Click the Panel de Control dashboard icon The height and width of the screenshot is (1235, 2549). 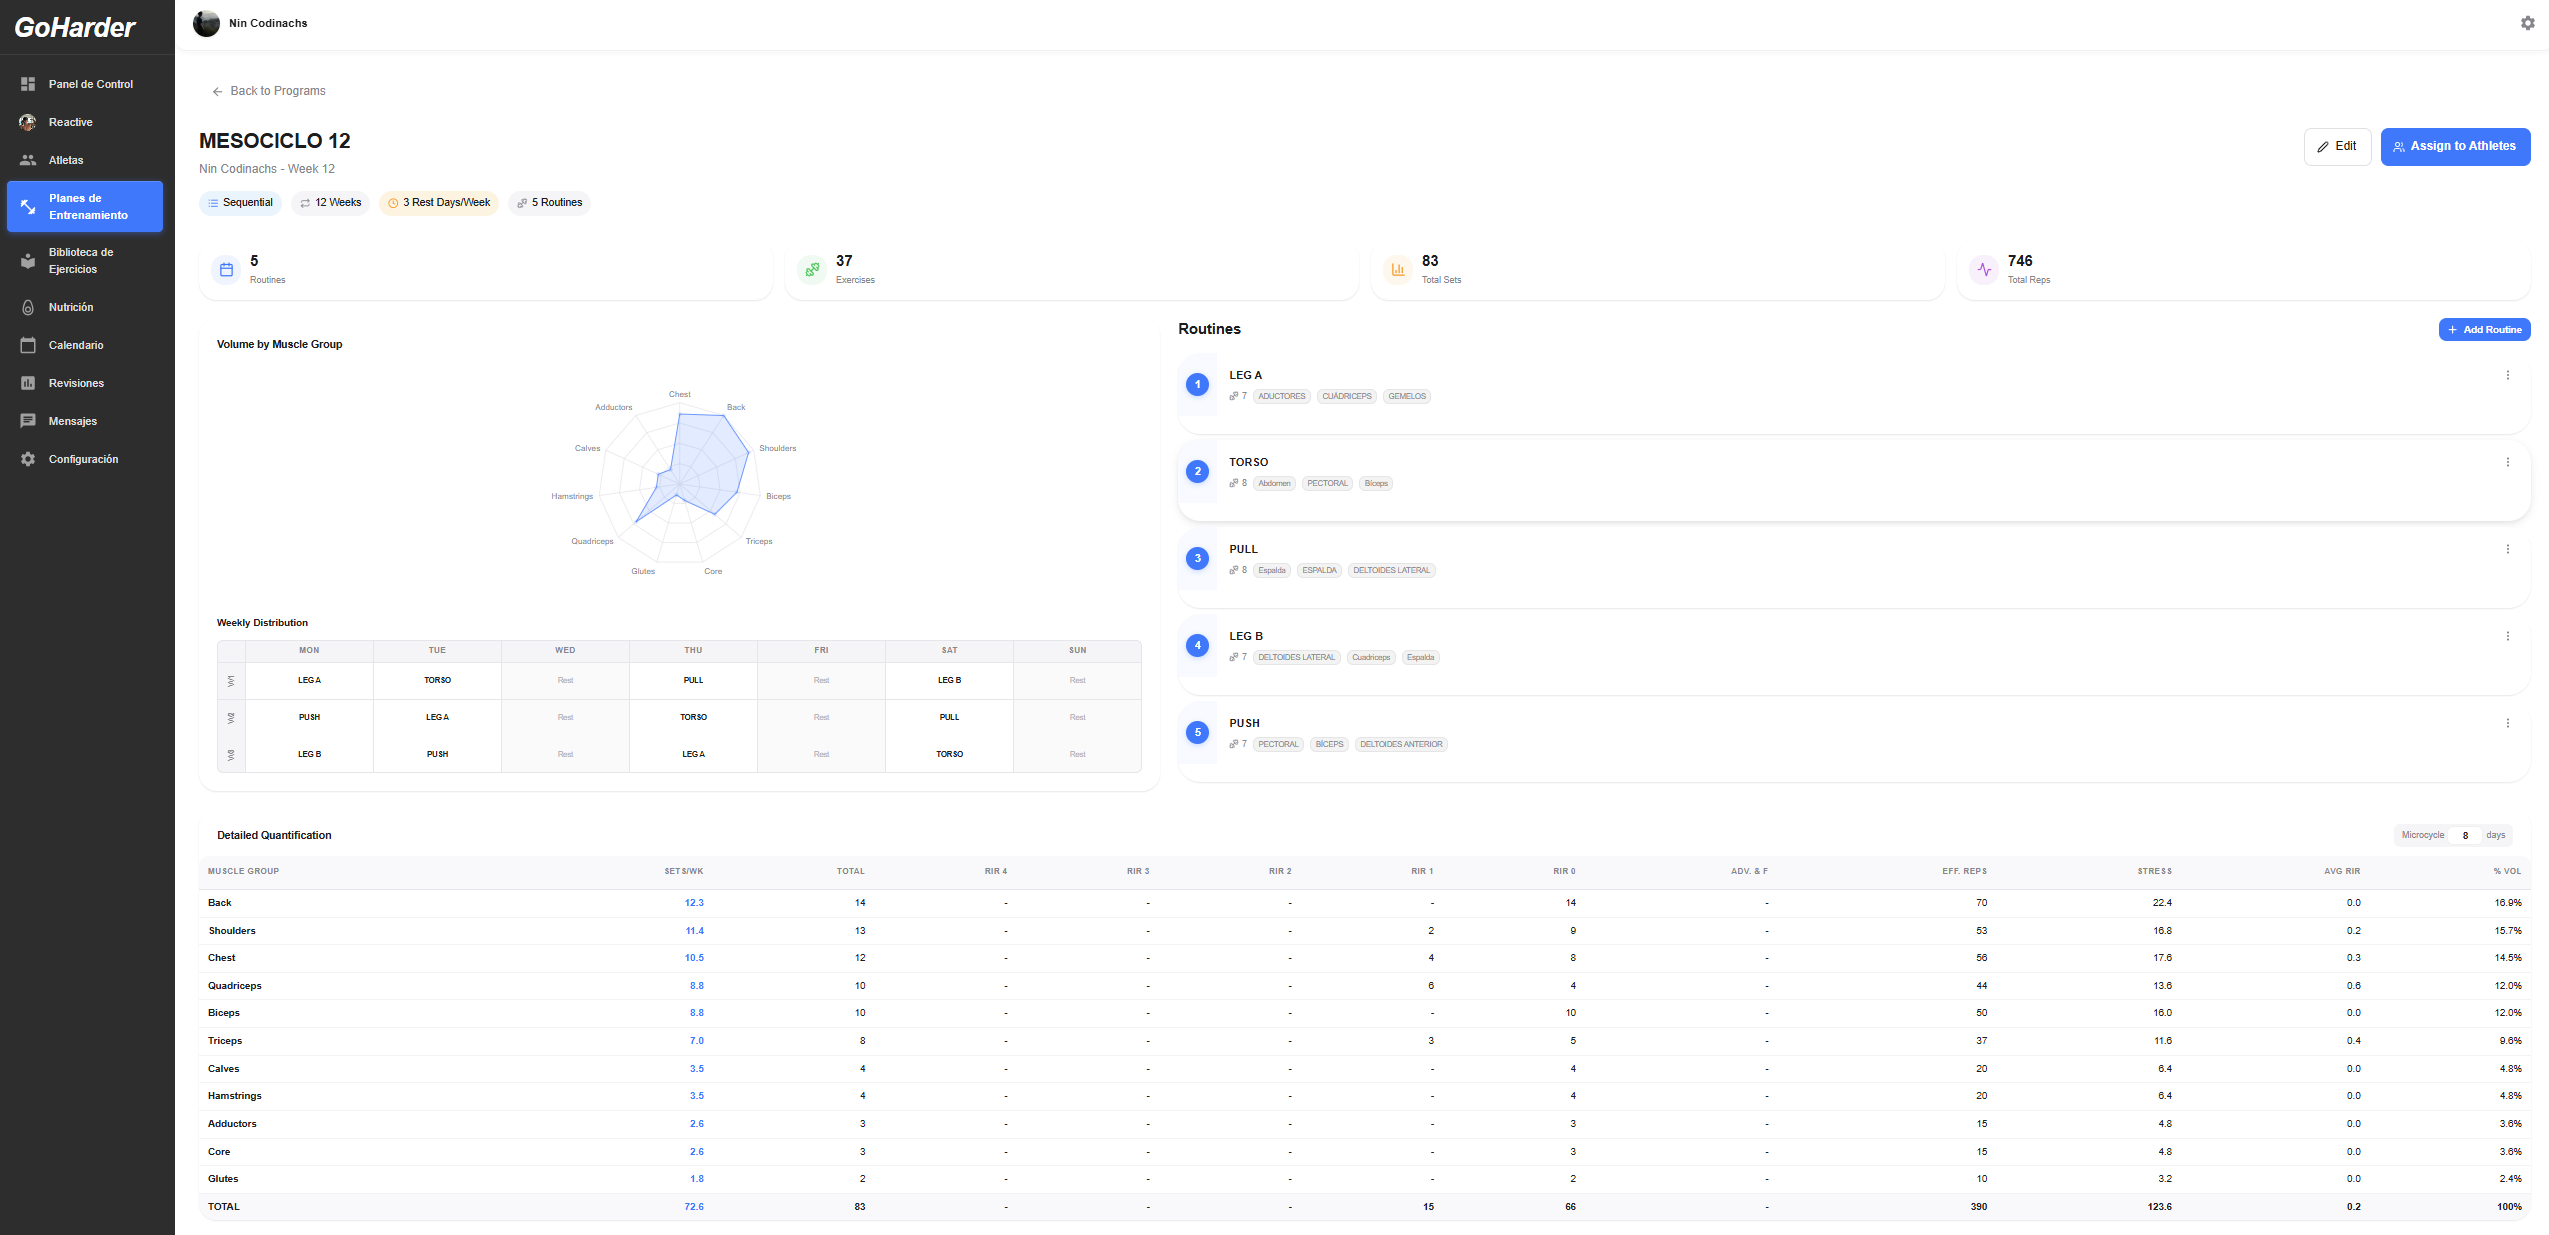point(28,84)
